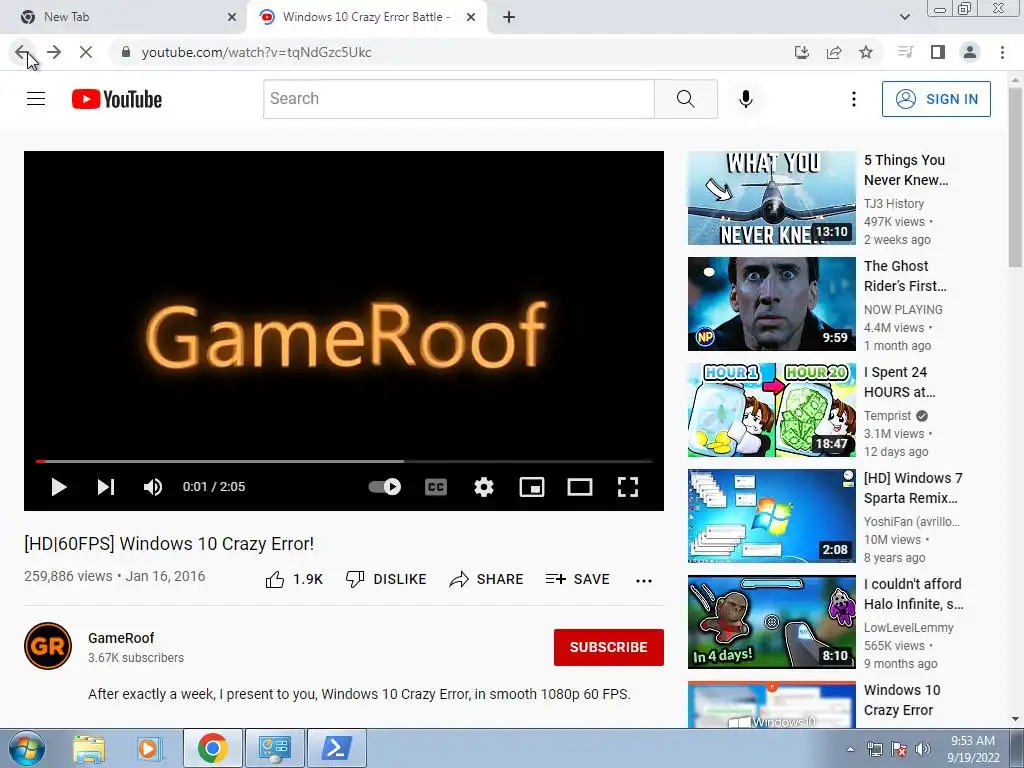The image size is (1024, 768).
Task: Open I Spent 24 HOURS video thumbnail
Action: point(772,410)
